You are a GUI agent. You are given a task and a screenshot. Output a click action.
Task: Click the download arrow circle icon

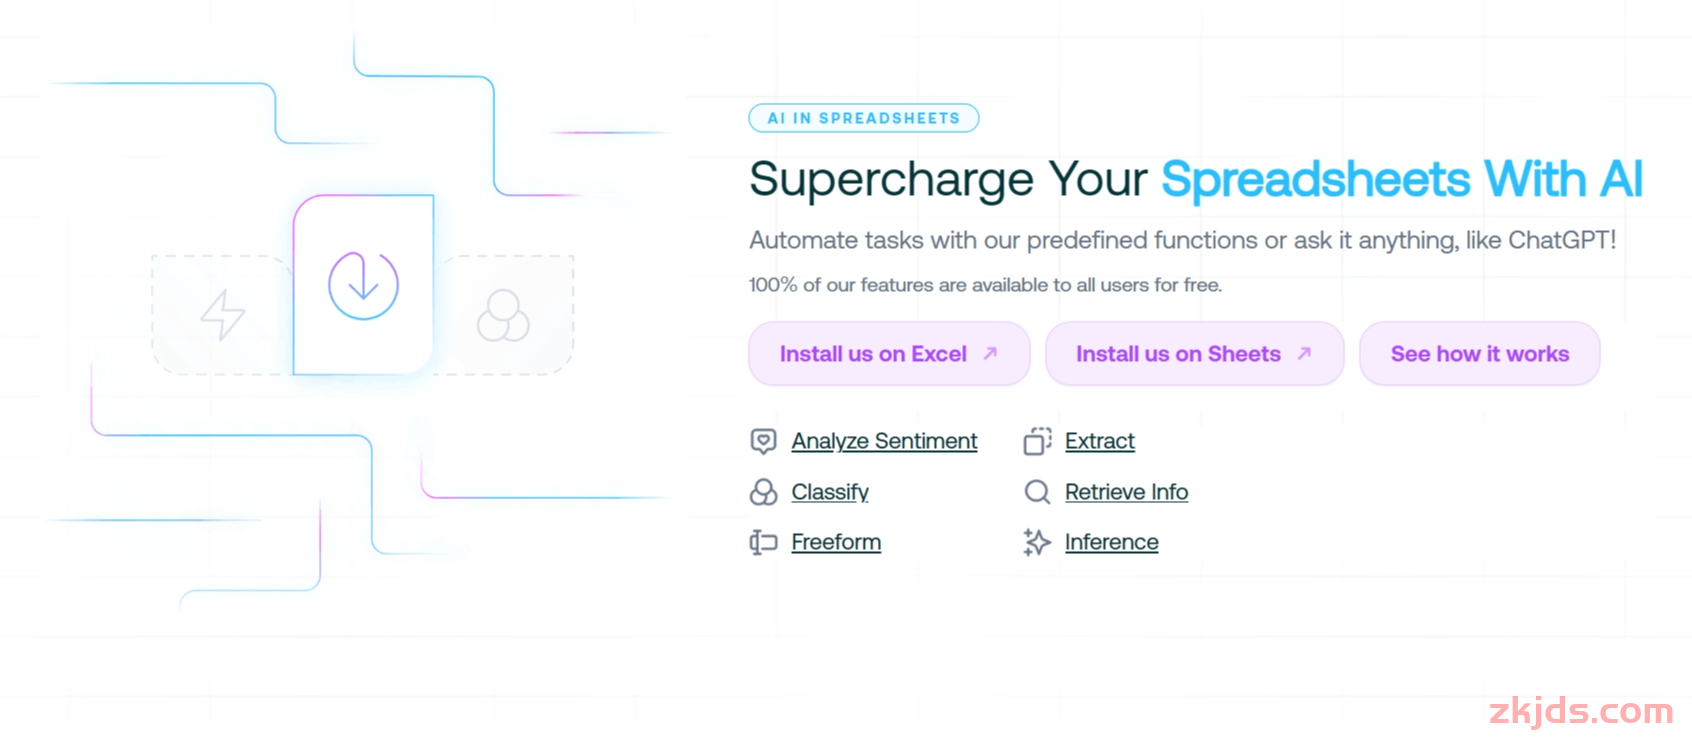click(x=363, y=285)
